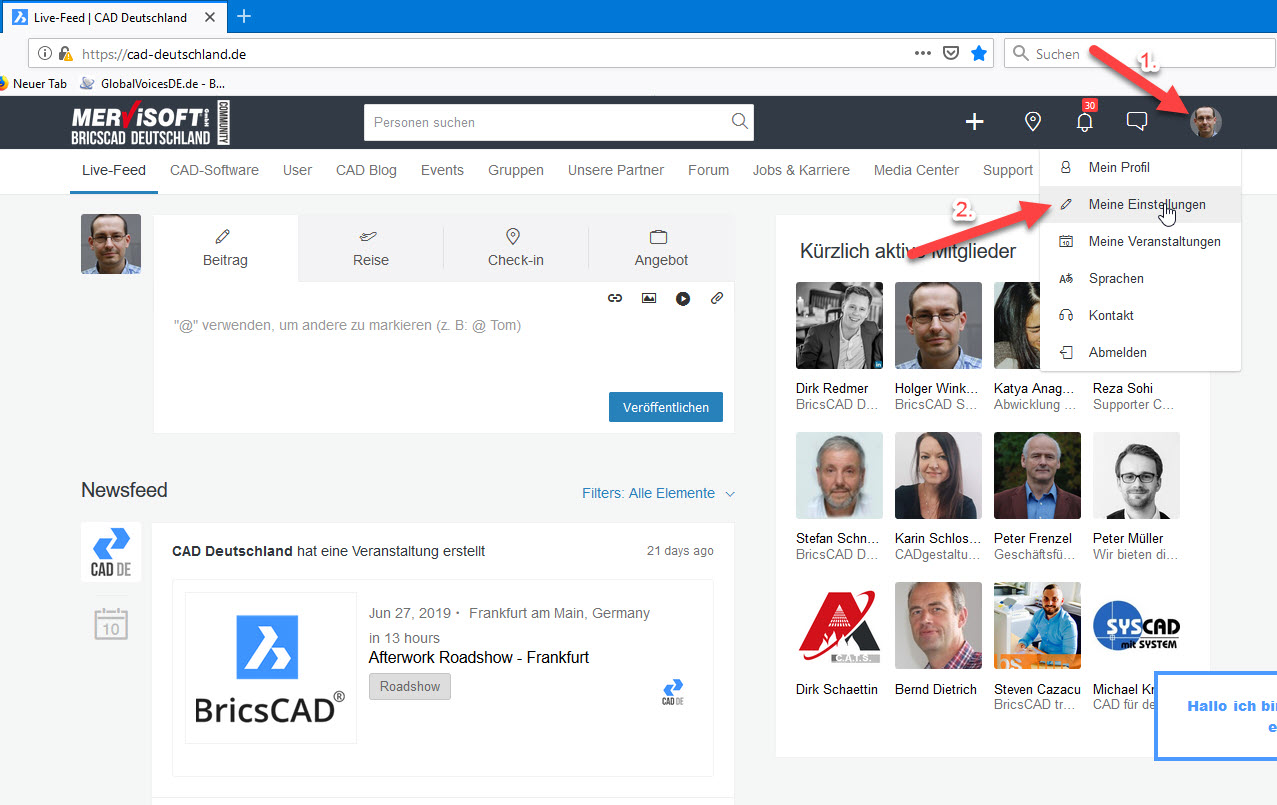Choose Abmelden in the profile menu
Viewport: 1277px width, 805px height.
coord(1117,352)
